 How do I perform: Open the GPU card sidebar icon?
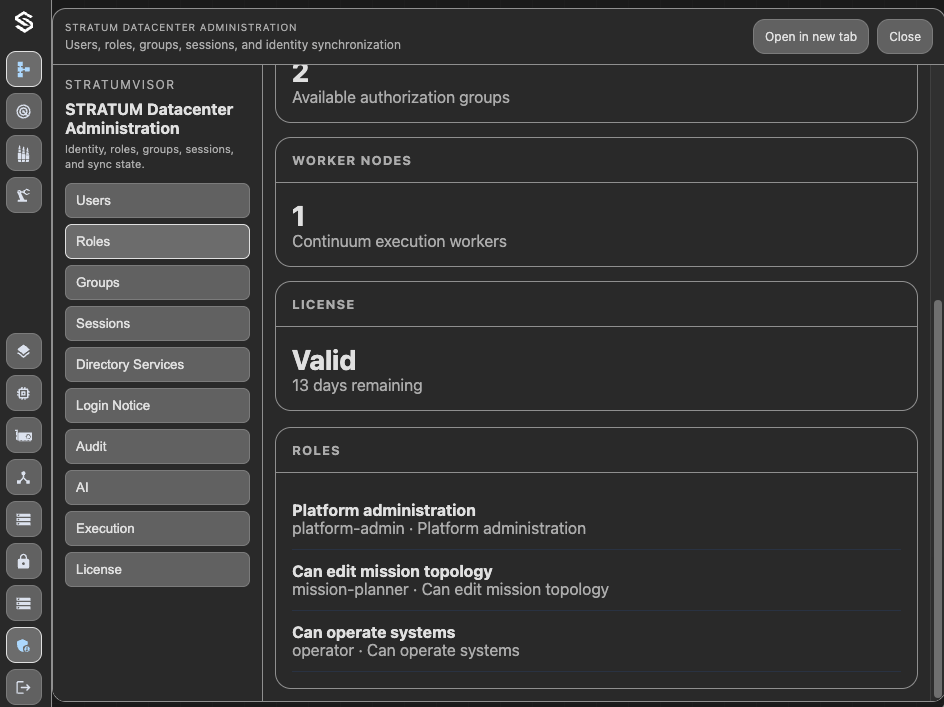tap(24, 435)
